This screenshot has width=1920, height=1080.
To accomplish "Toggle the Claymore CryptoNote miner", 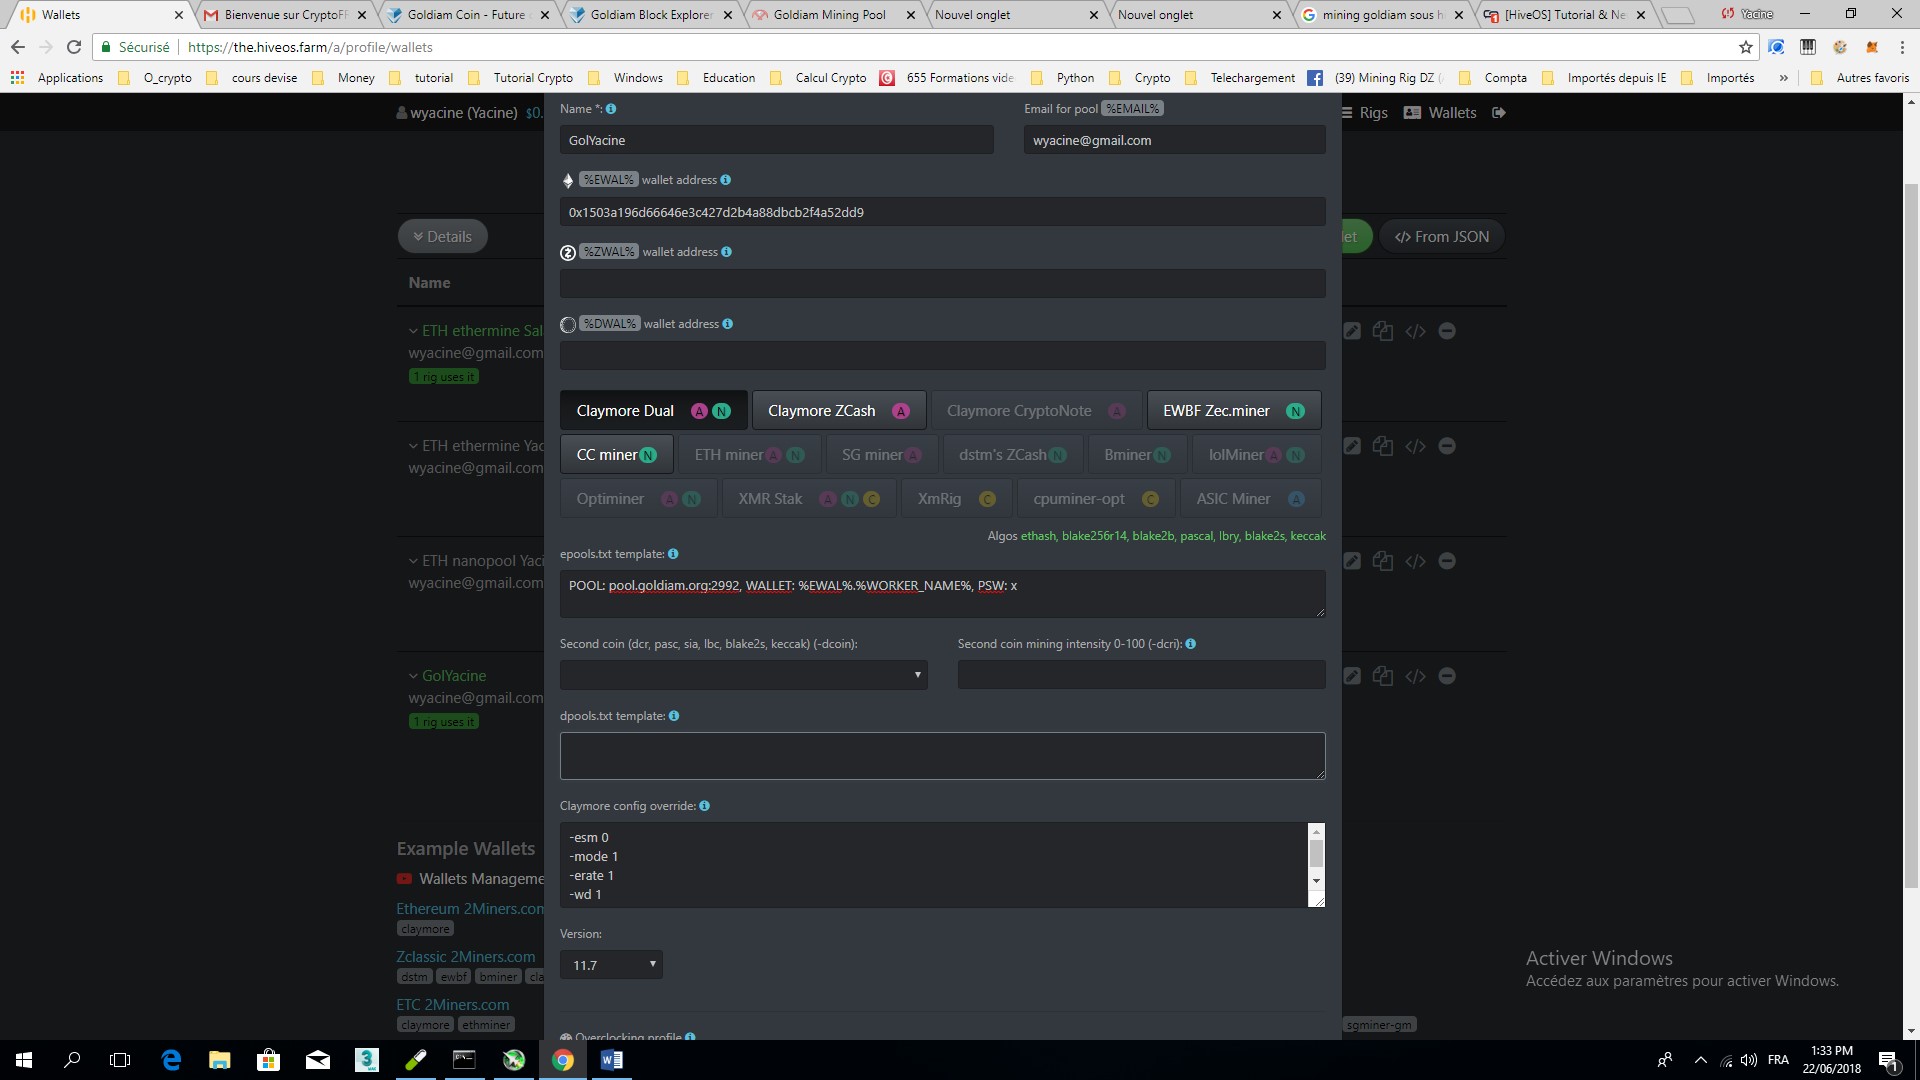I will pyautogui.click(x=1036, y=411).
